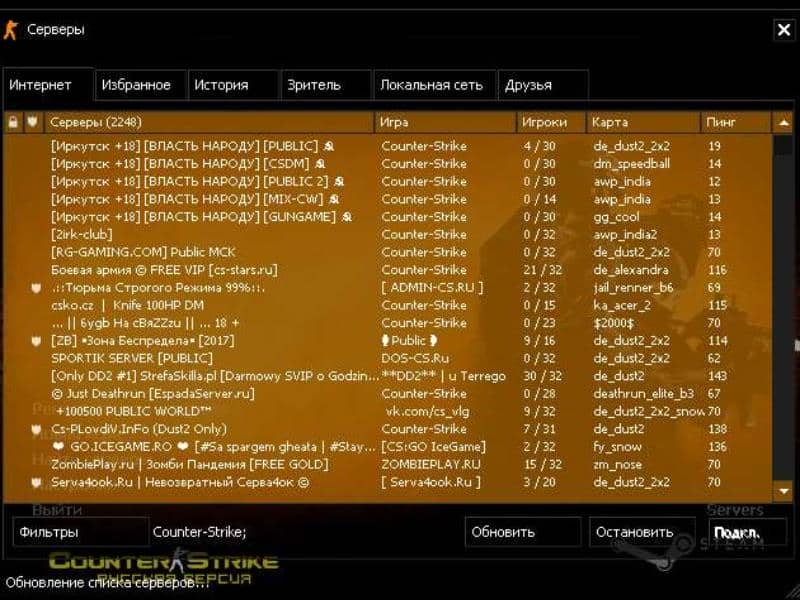Click map name gg_cool

click(x=616, y=217)
